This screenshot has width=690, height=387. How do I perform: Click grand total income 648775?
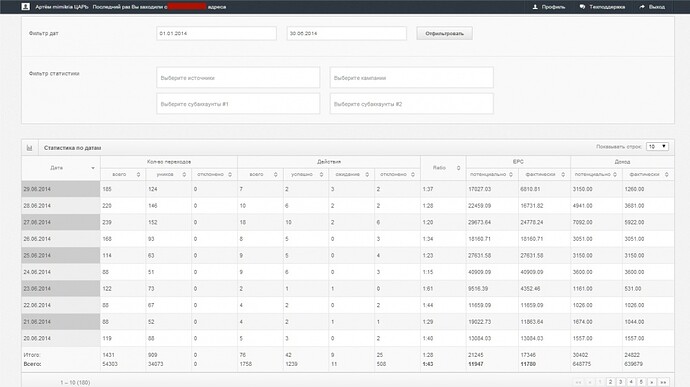coord(582,364)
